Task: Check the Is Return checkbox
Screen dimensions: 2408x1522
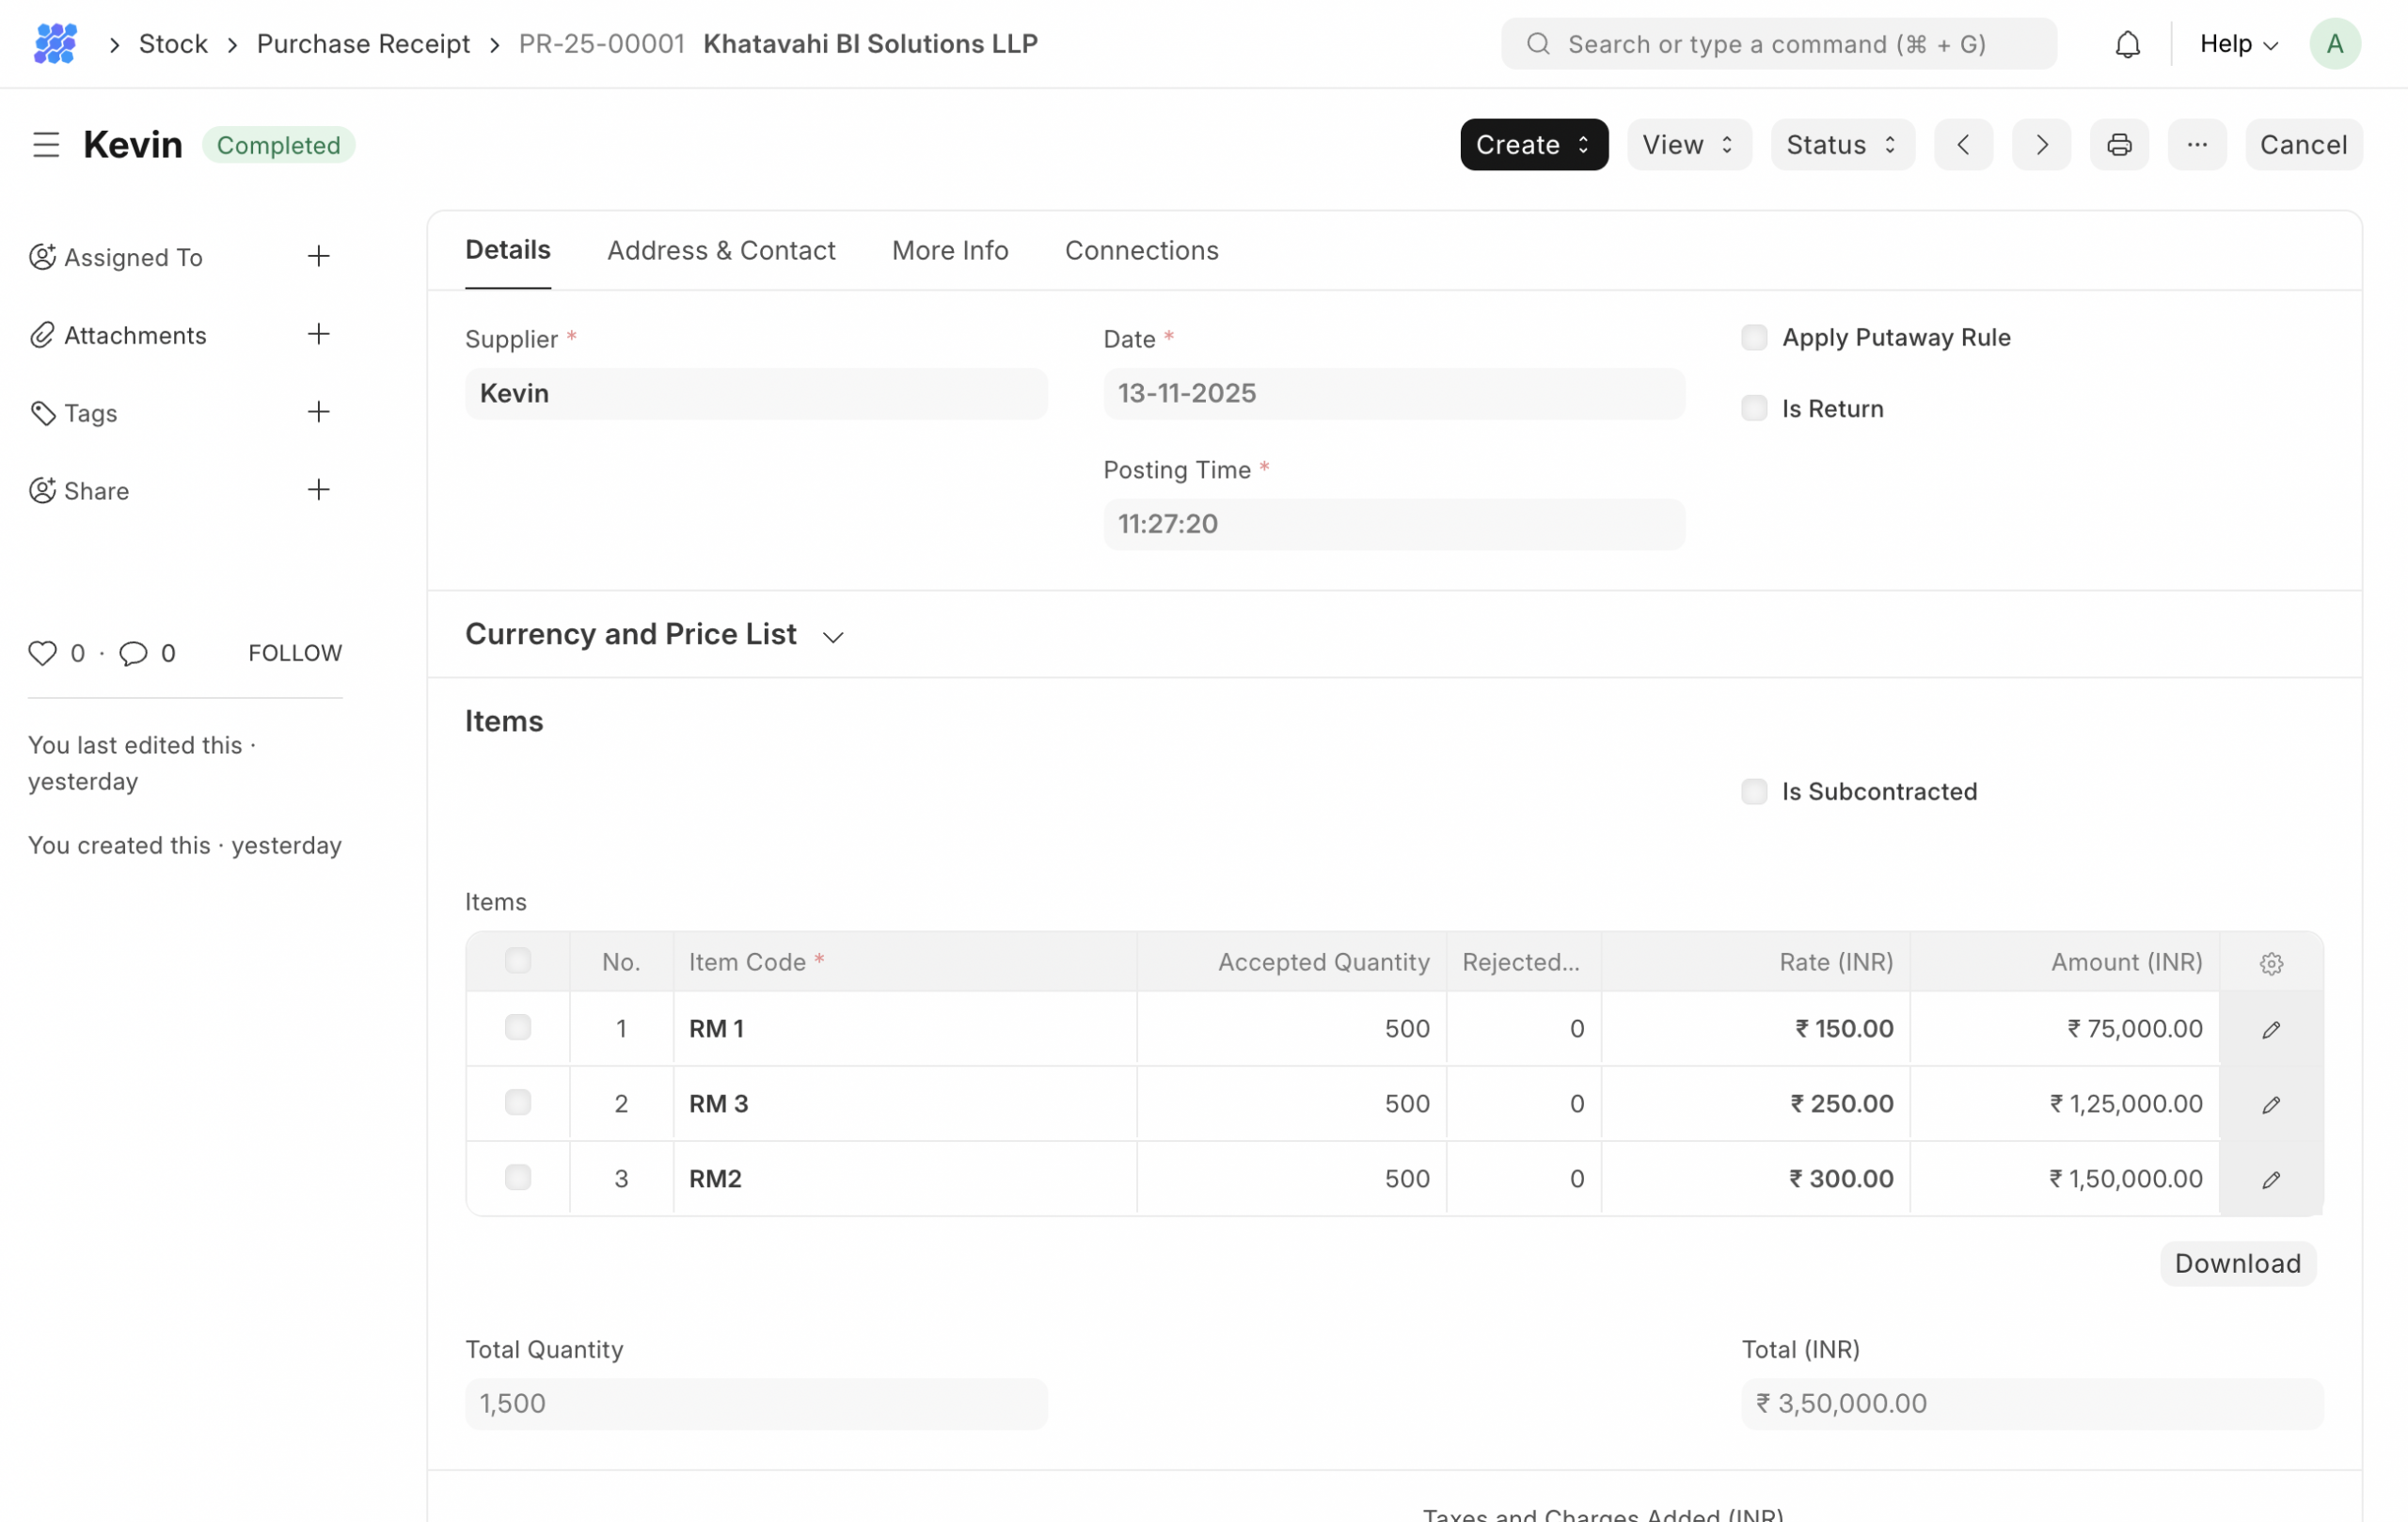Action: [1754, 408]
